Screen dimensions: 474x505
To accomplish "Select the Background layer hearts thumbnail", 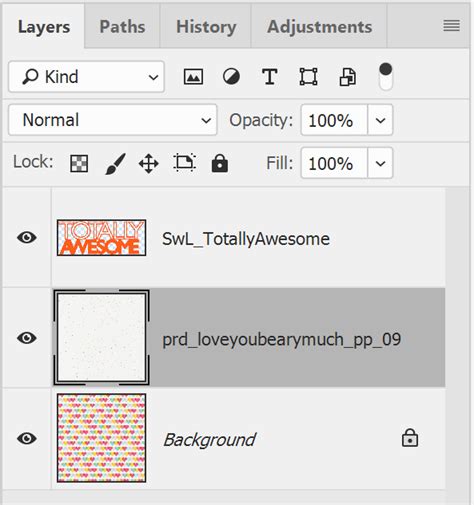I will (x=101, y=438).
